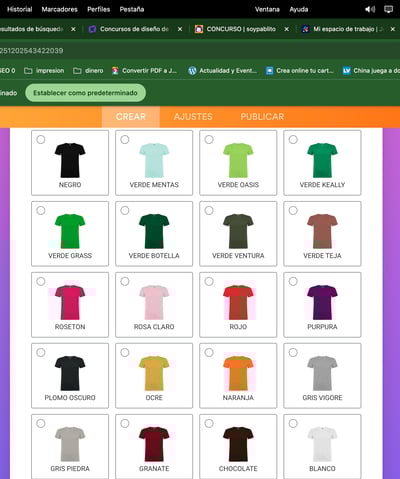The width and height of the screenshot is (400, 479).
Task: Click the black NEGRO t-shirt image
Action: point(70,160)
